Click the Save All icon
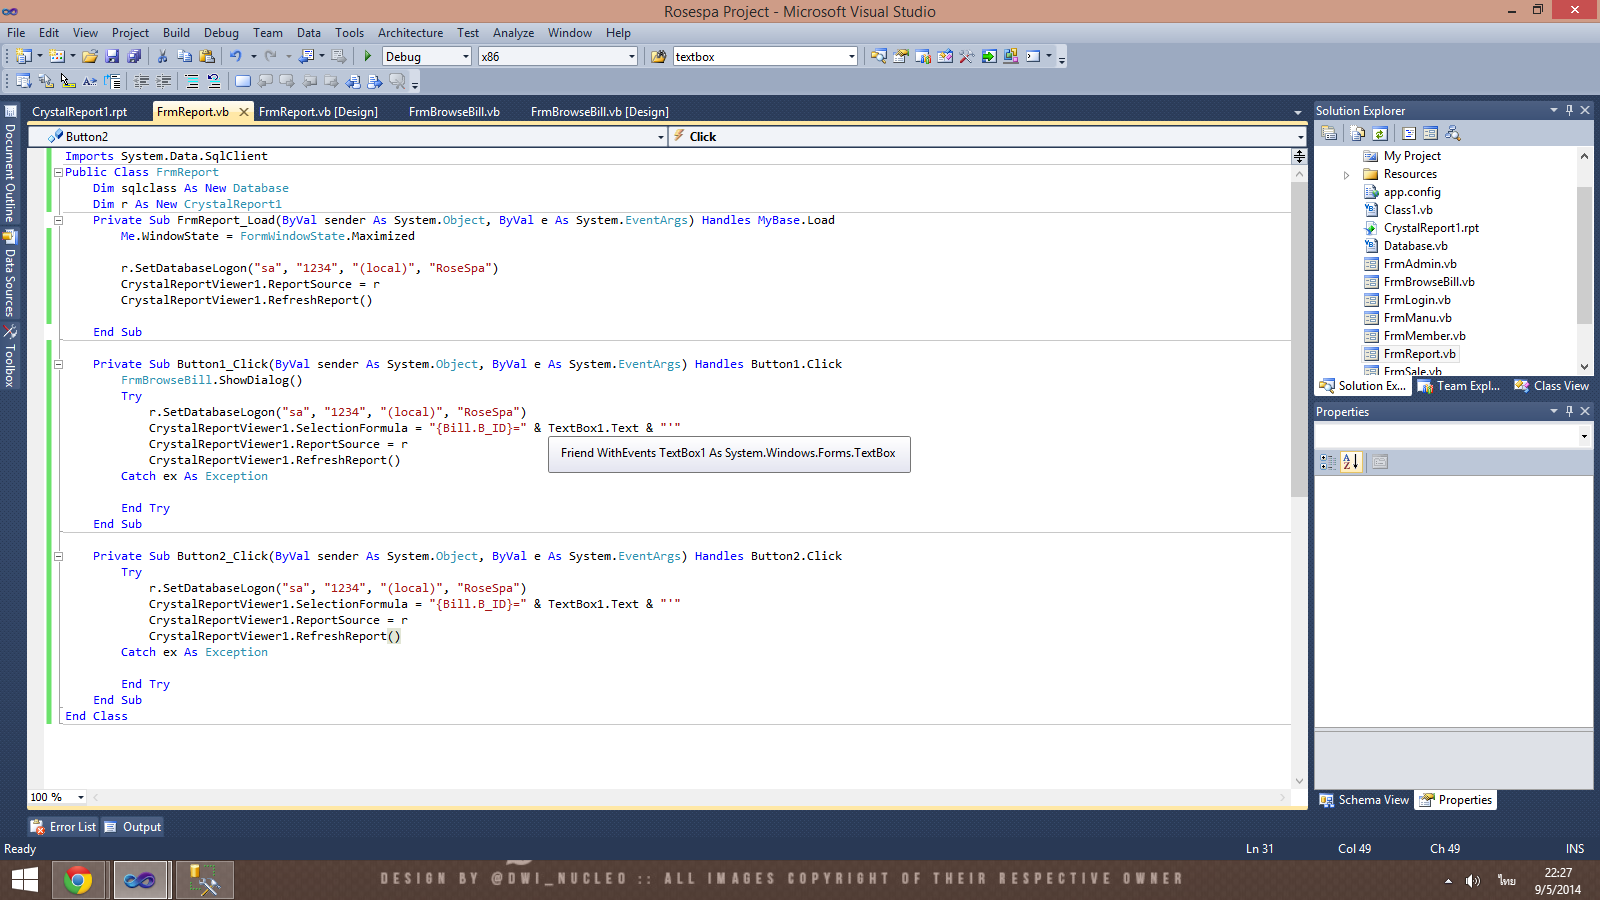This screenshot has height=900, width=1600. pos(134,56)
